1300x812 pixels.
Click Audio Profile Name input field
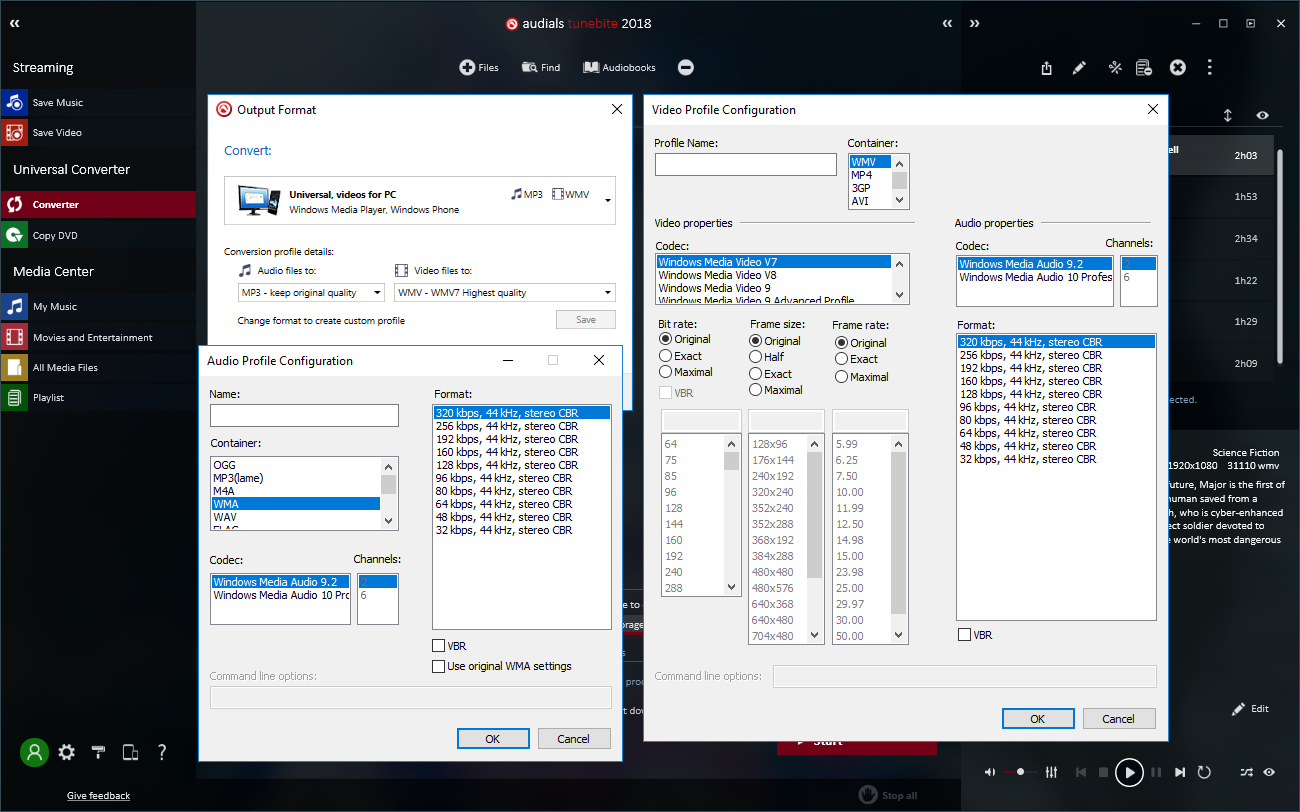[x=304, y=415]
